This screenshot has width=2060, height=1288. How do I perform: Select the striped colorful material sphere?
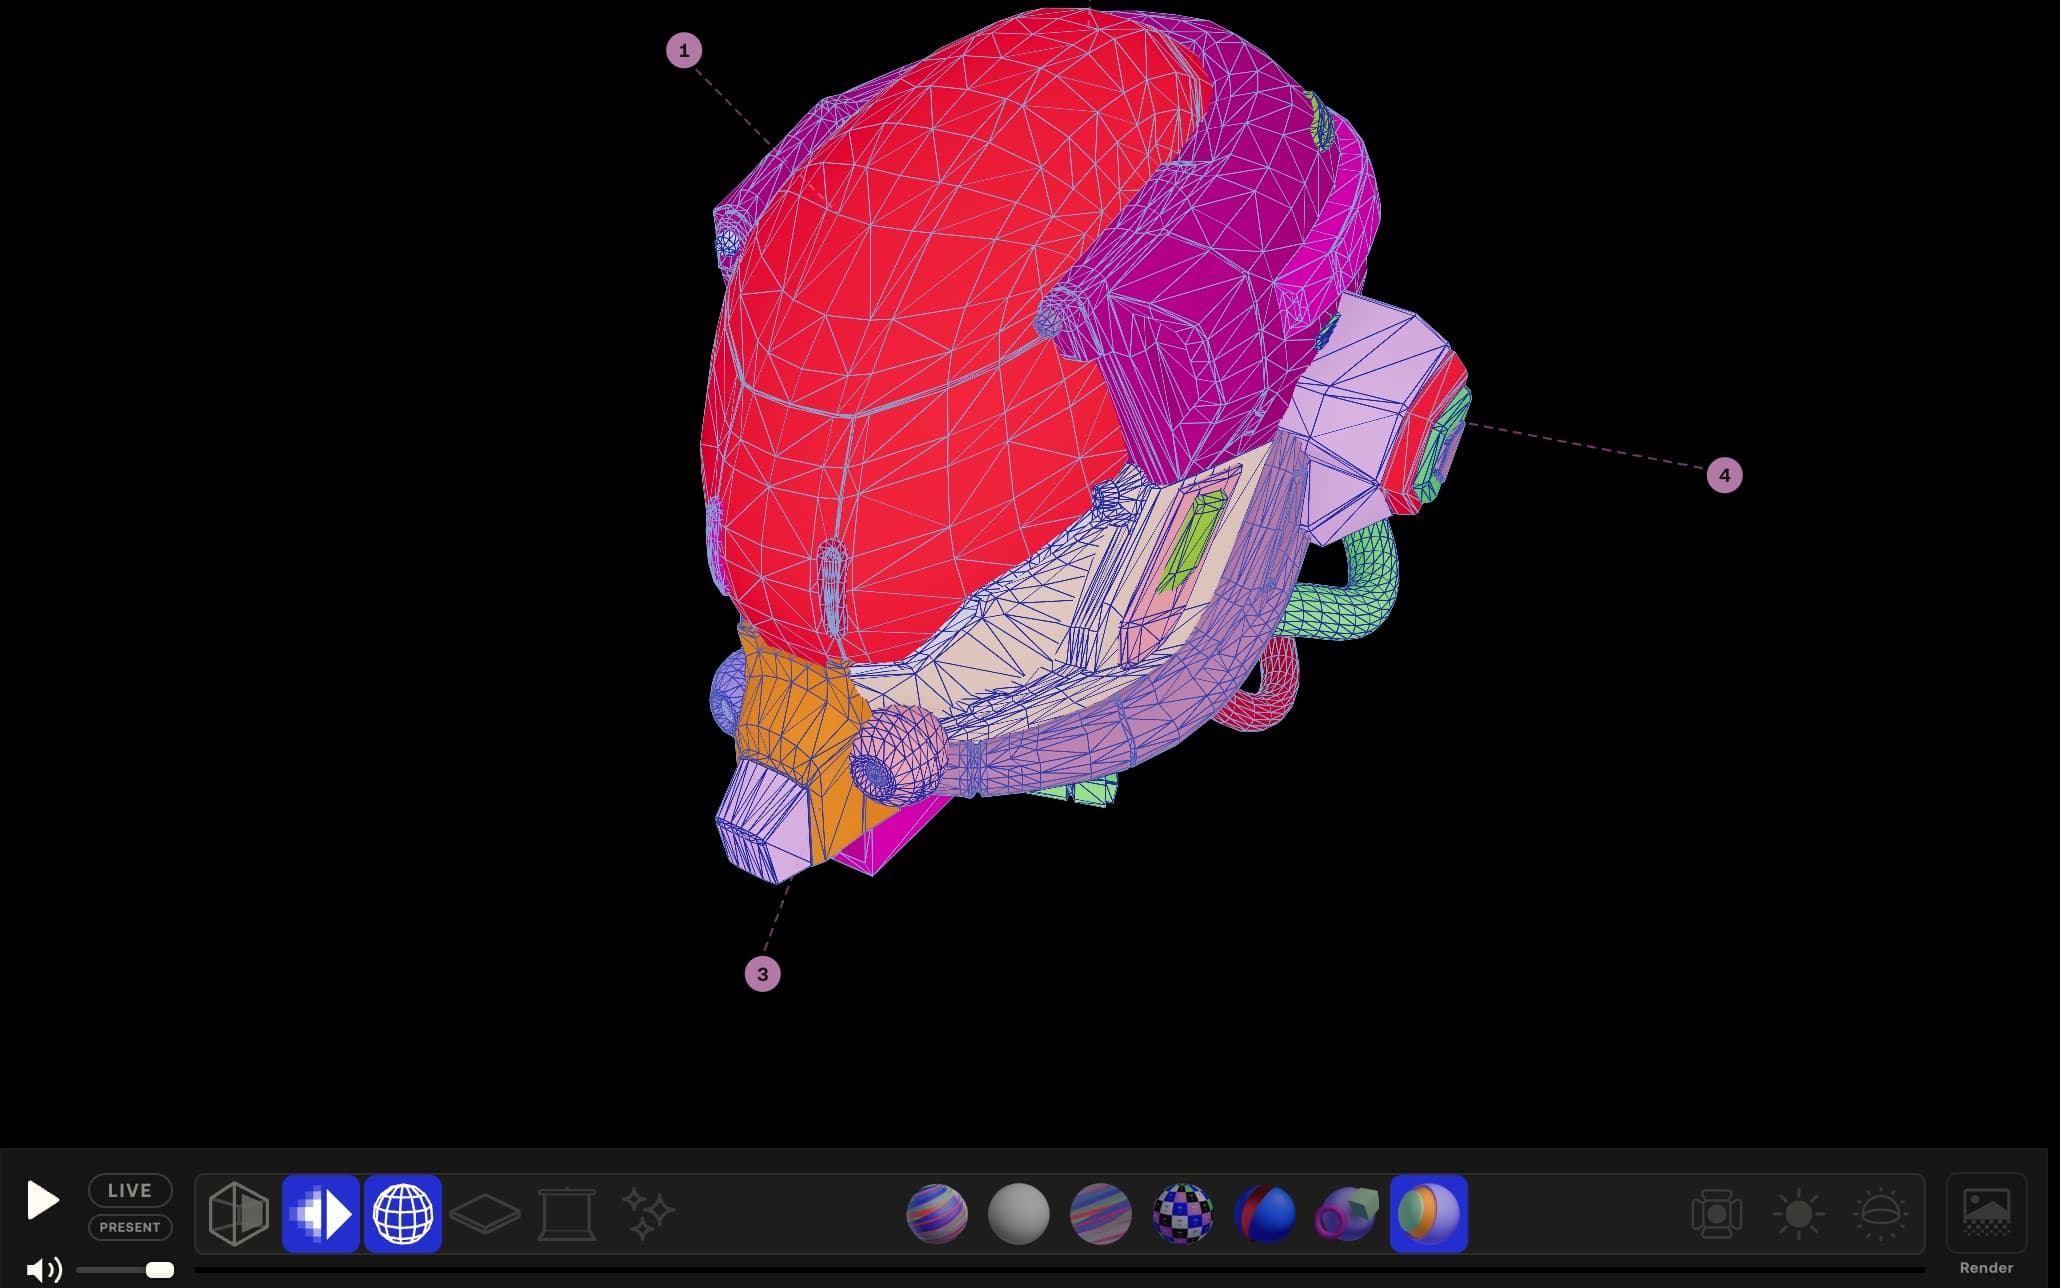[x=937, y=1214]
